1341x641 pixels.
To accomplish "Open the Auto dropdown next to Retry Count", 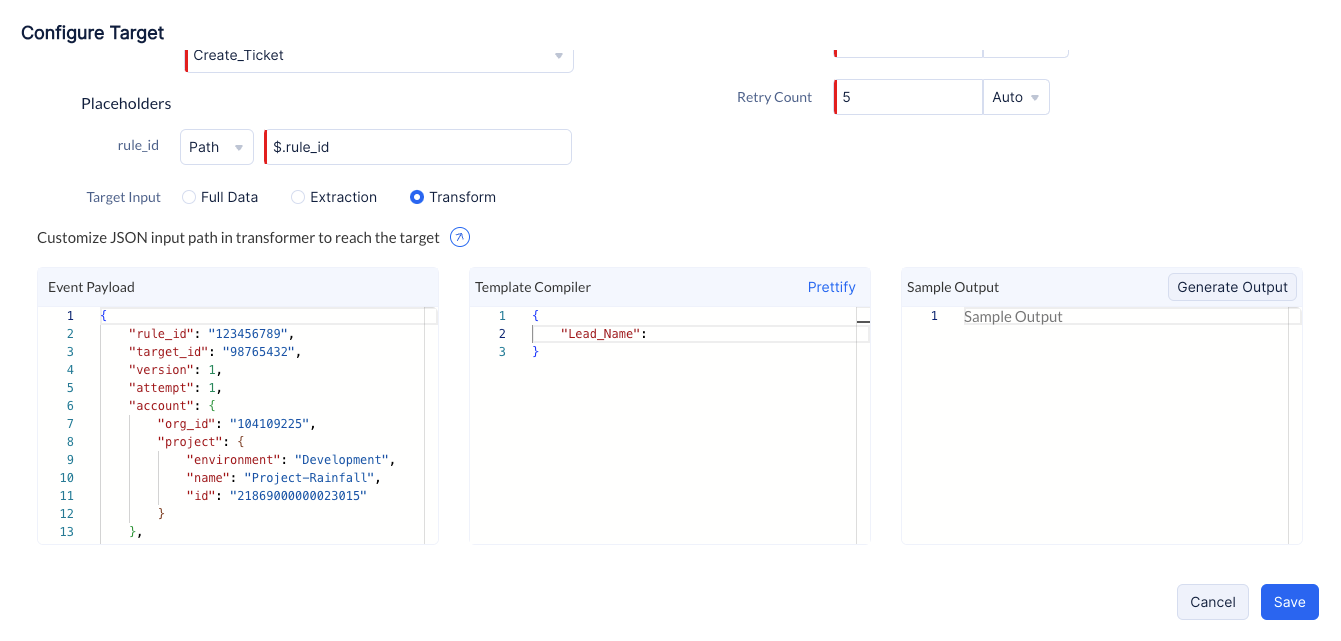I will pyautogui.click(x=1016, y=97).
